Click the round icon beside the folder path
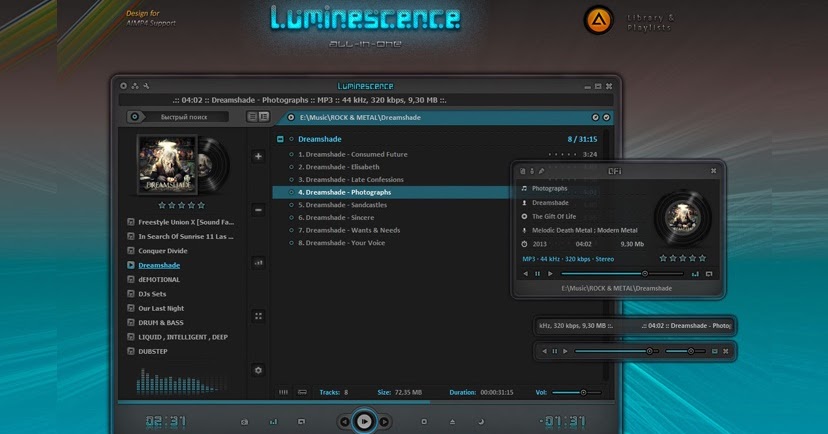The width and height of the screenshot is (828, 434). pyautogui.click(x=291, y=117)
